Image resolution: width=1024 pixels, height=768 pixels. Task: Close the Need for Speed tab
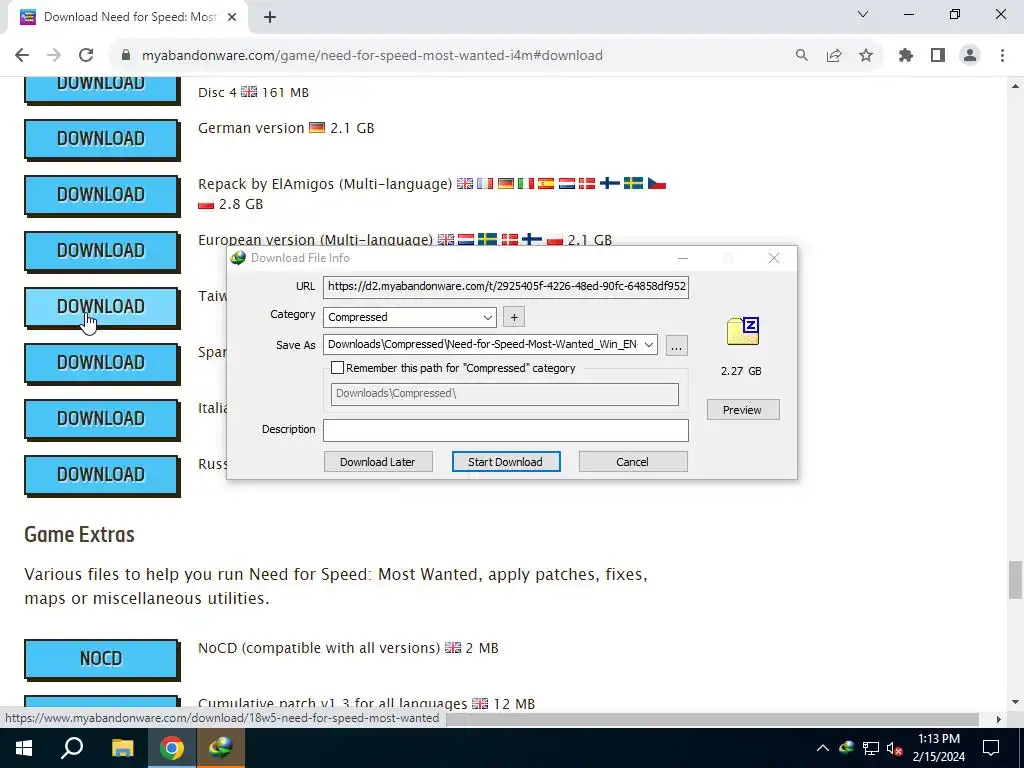tap(232, 18)
